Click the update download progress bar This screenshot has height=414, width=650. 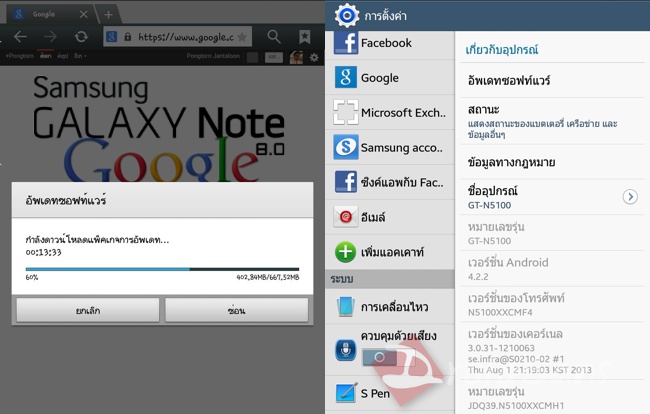click(162, 269)
